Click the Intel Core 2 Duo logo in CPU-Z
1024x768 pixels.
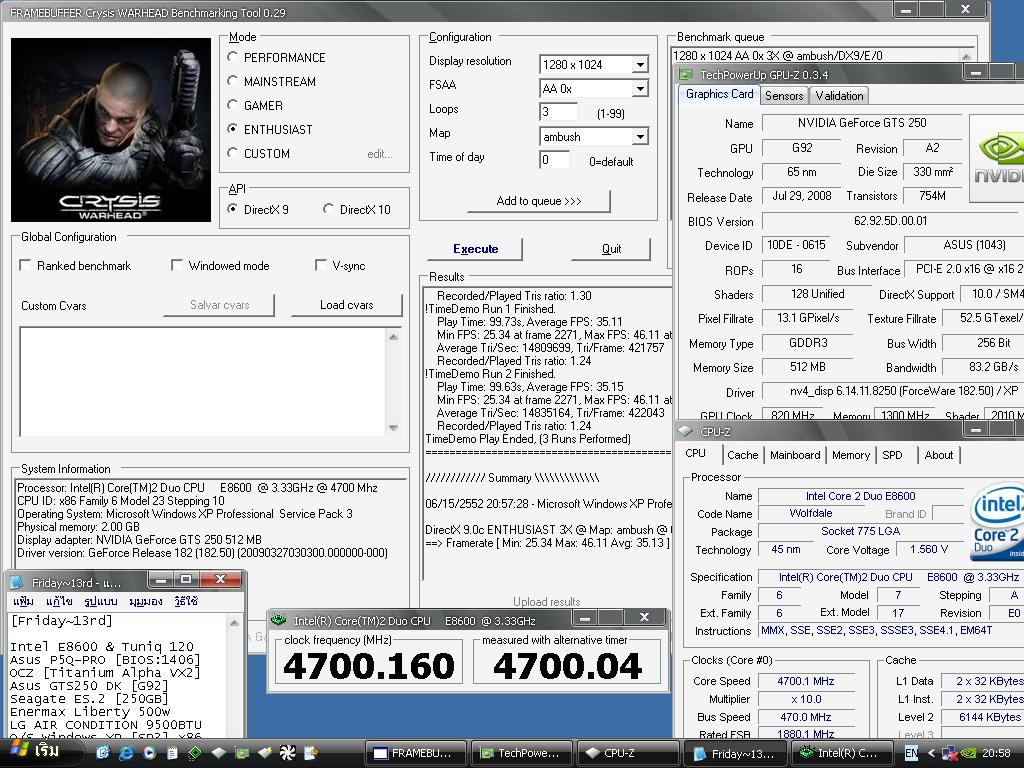pyautogui.click(x=997, y=522)
